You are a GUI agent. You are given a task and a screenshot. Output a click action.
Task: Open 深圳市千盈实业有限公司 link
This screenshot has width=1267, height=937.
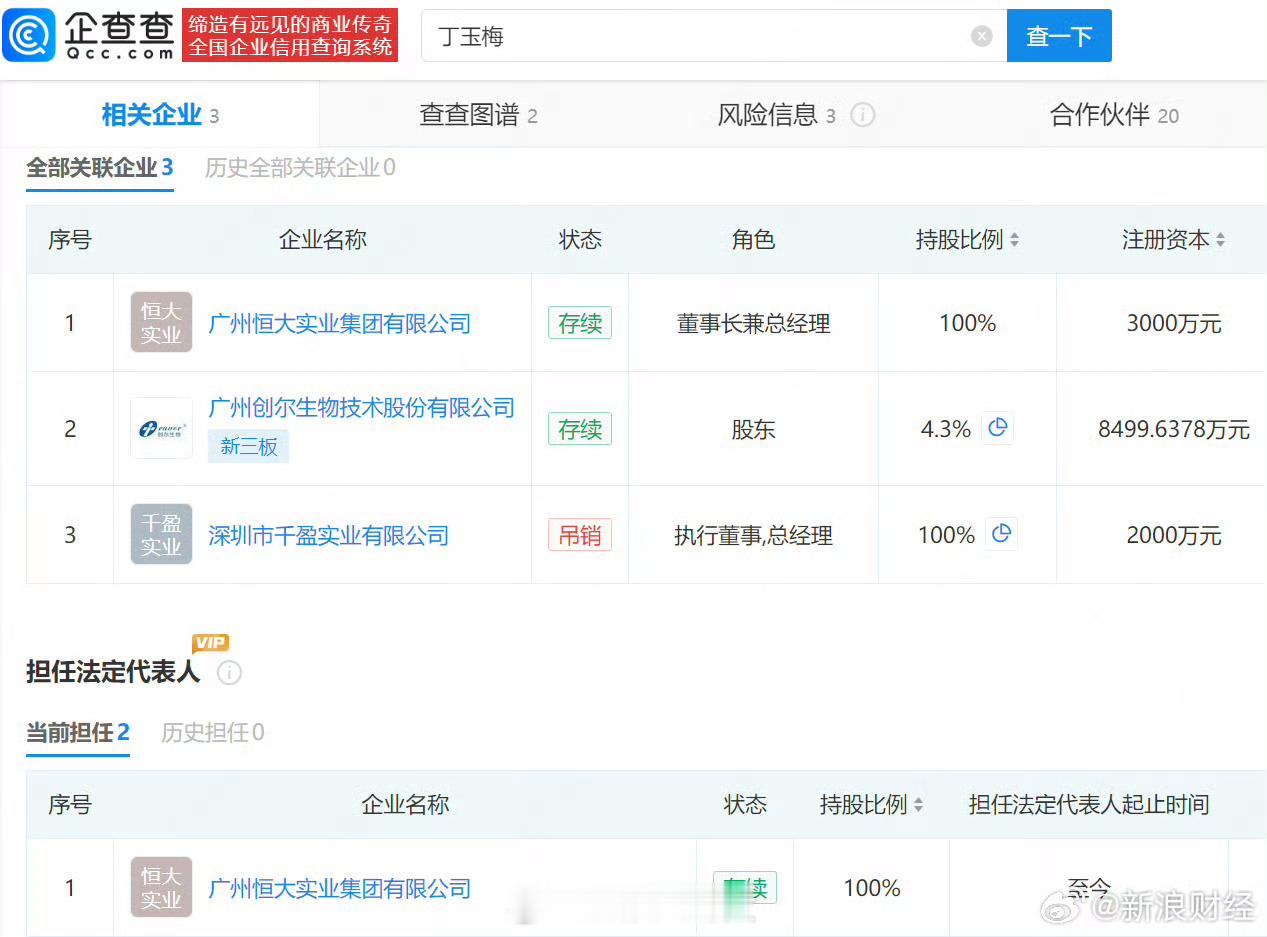(x=328, y=535)
